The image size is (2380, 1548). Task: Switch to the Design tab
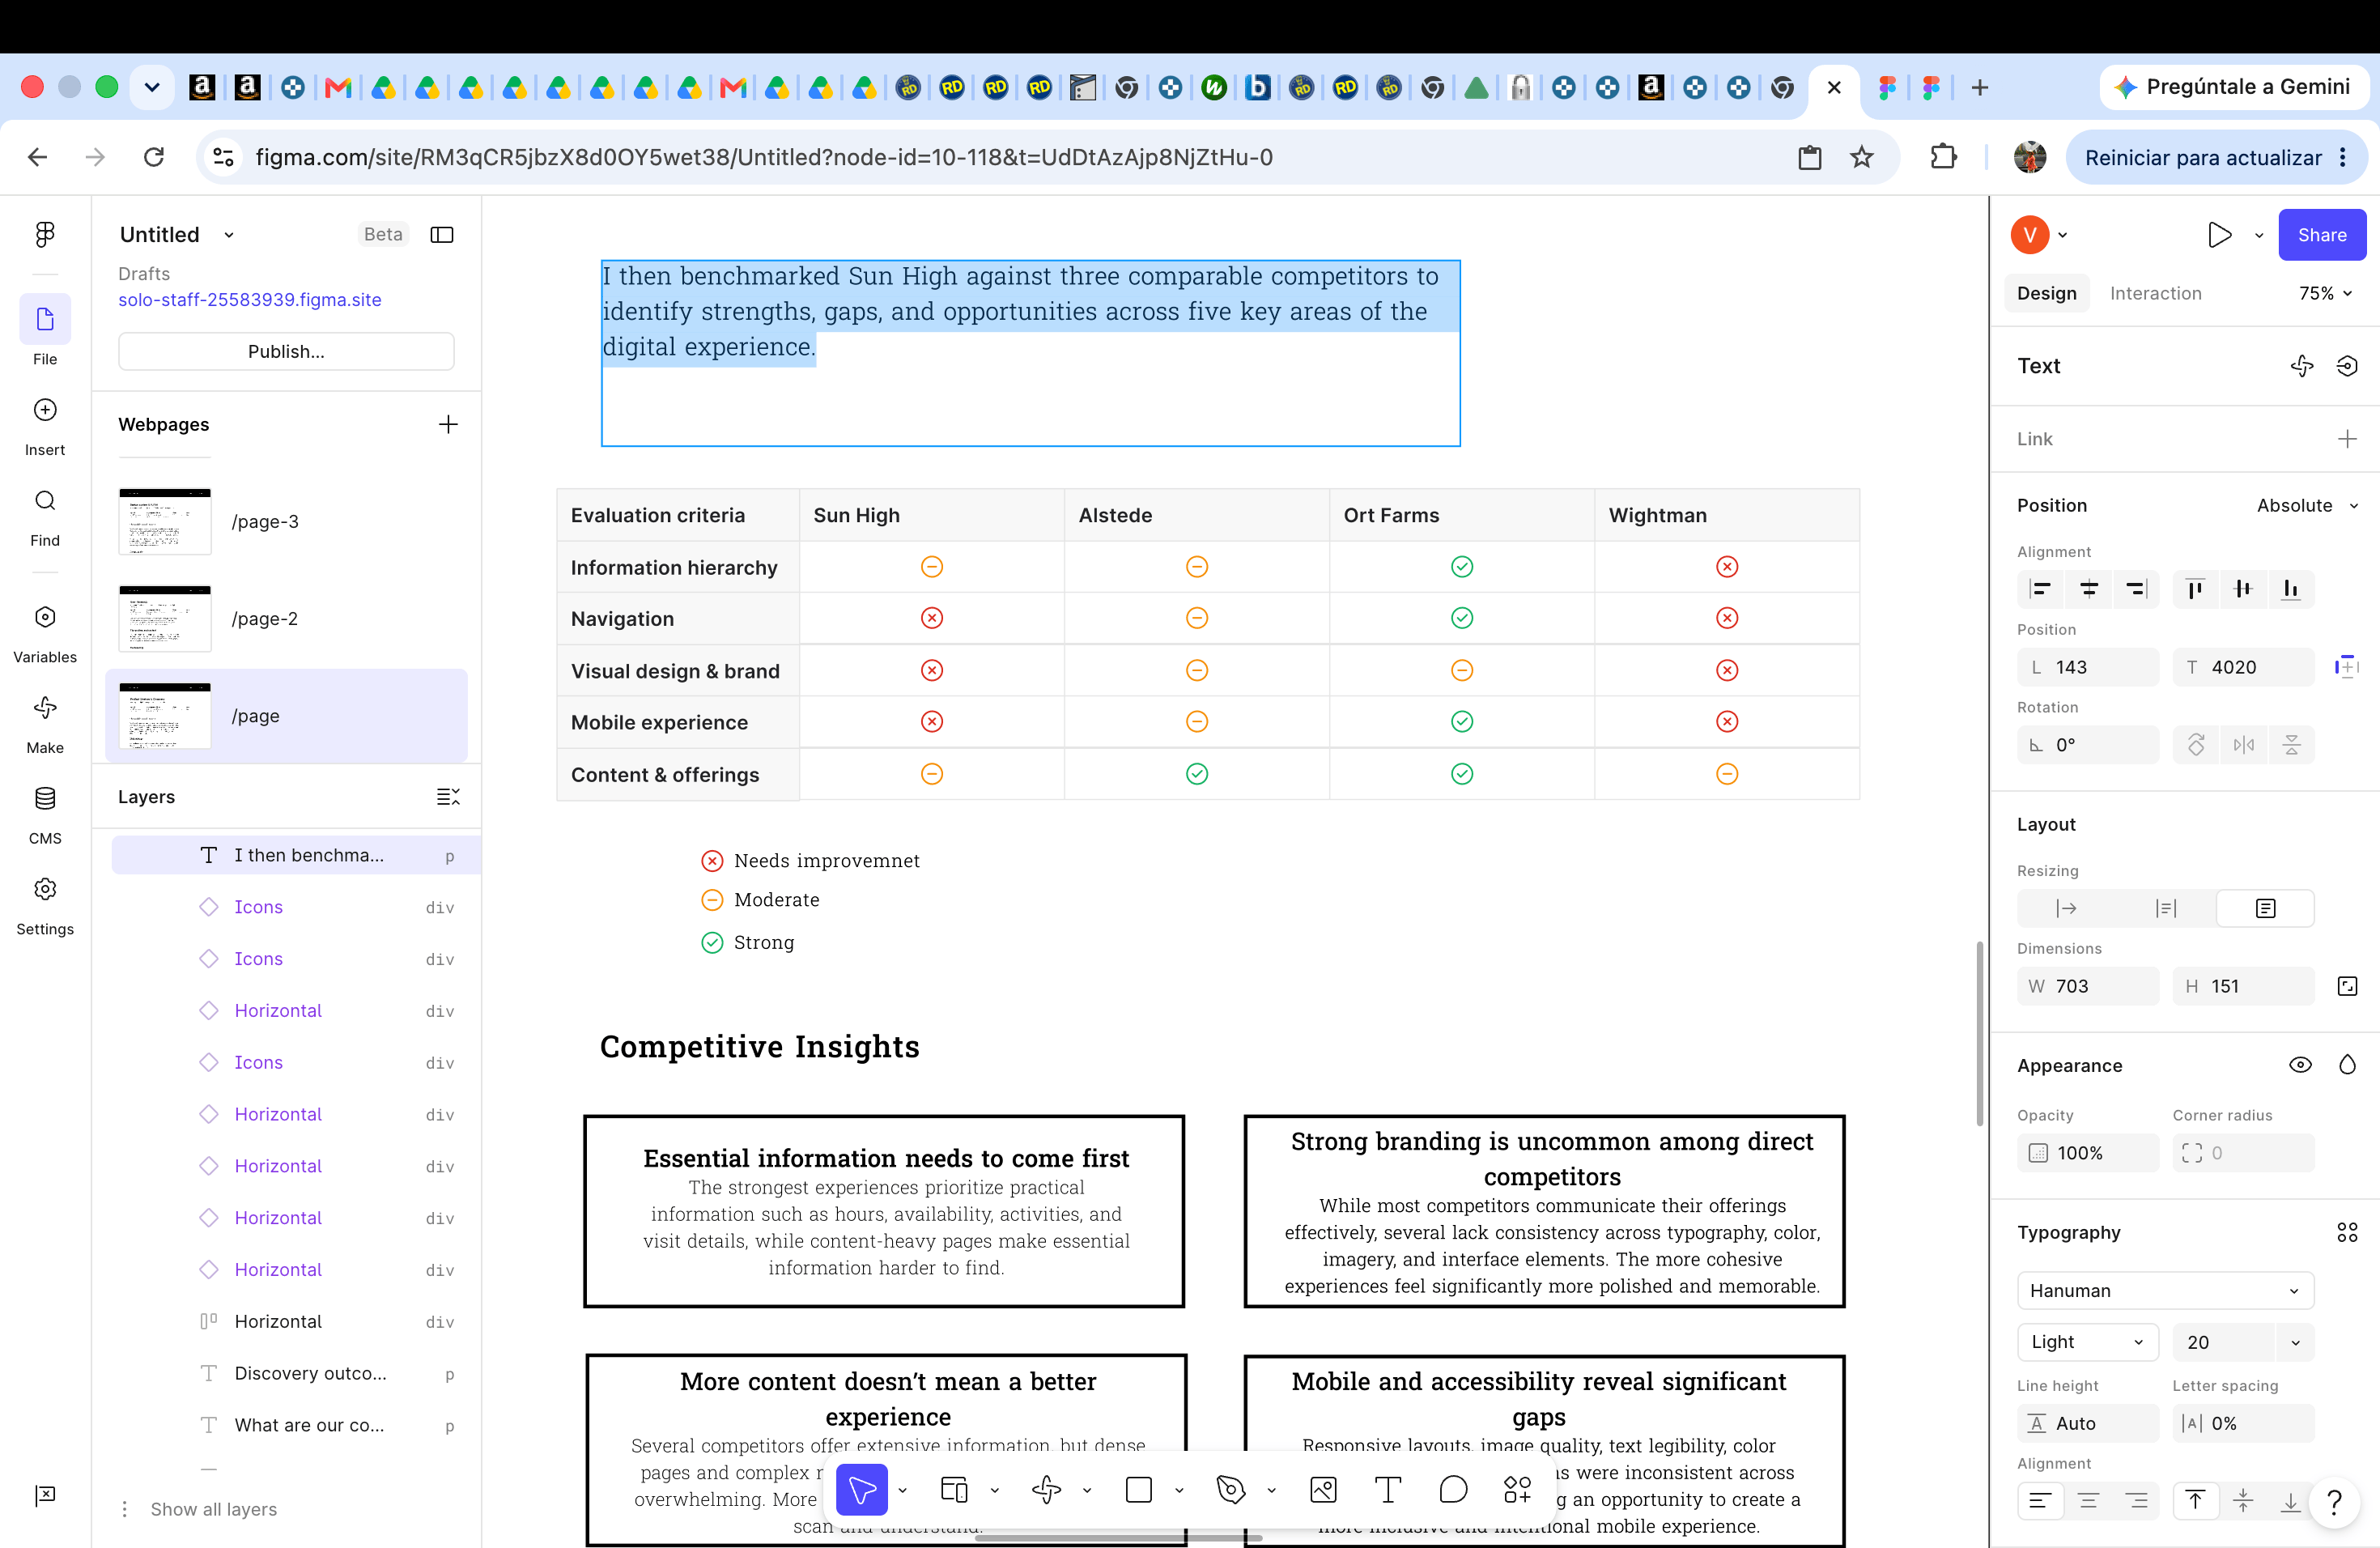pos(2046,293)
